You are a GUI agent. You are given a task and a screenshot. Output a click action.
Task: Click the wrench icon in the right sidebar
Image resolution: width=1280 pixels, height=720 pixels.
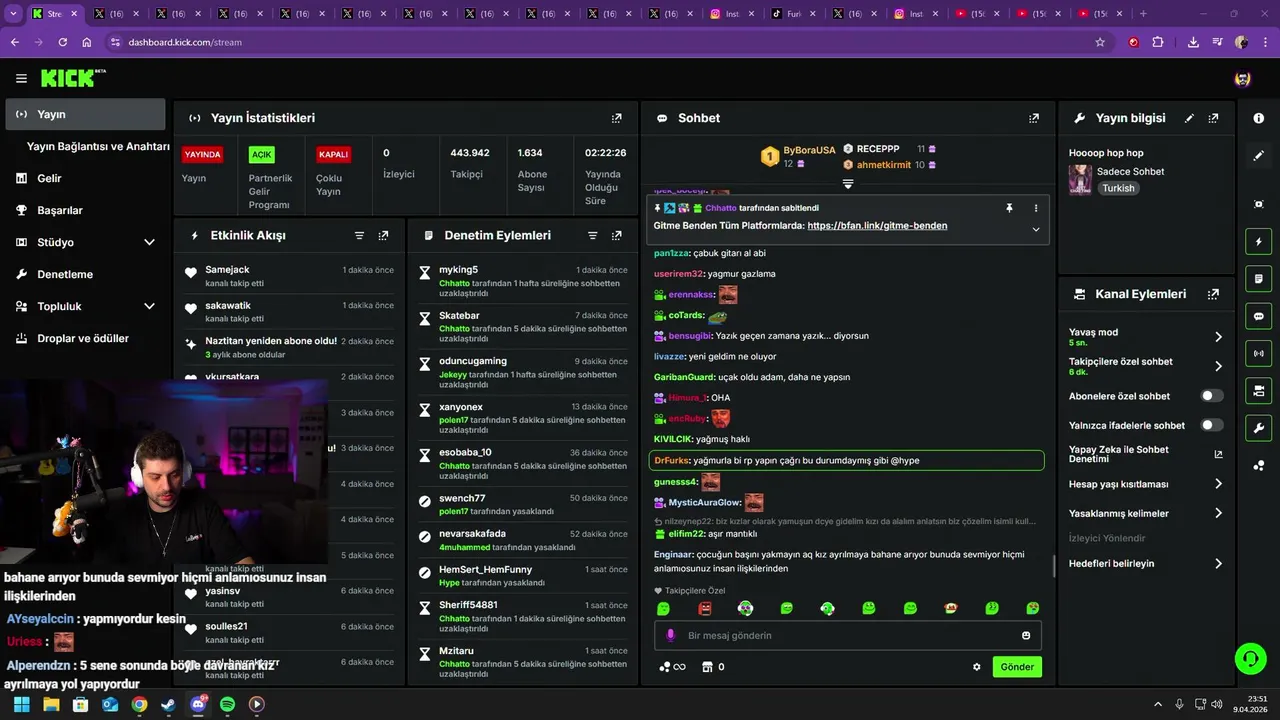click(x=1258, y=428)
